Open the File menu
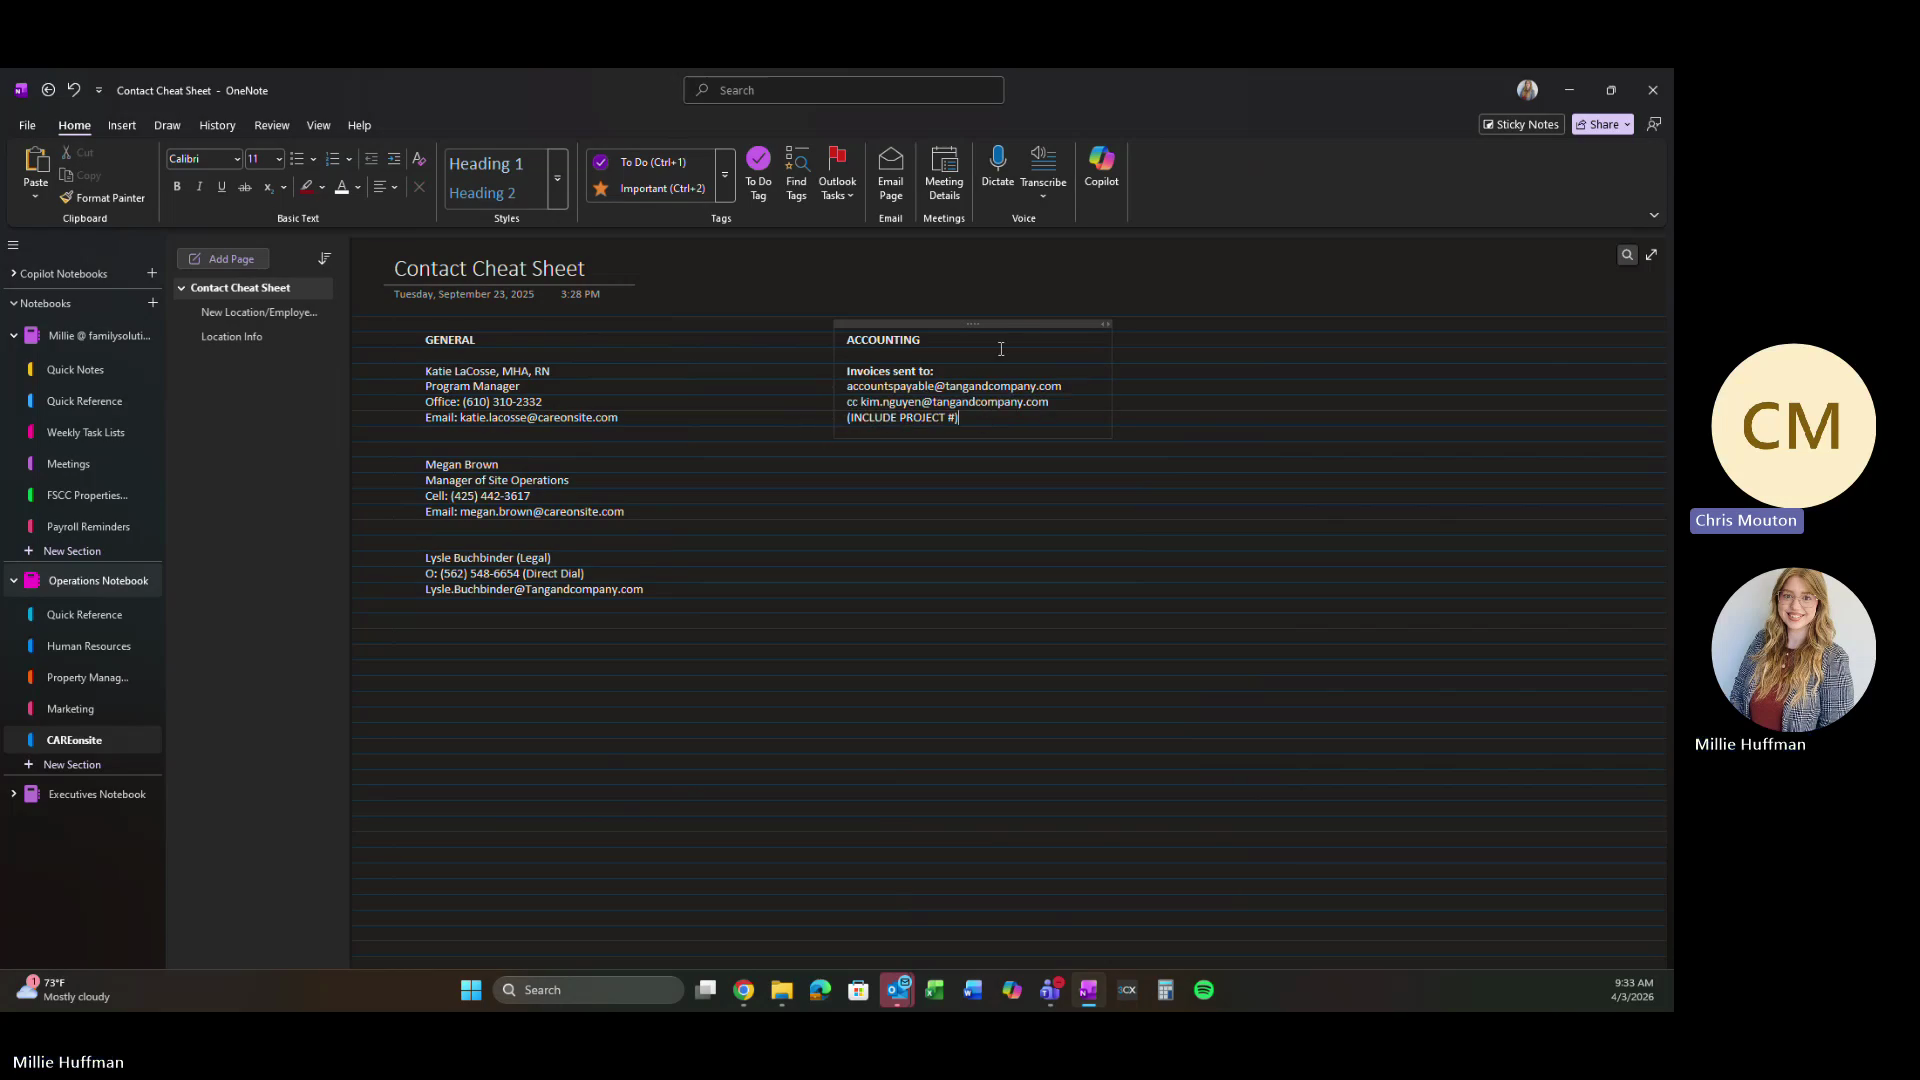1920x1080 pixels. 27,125
